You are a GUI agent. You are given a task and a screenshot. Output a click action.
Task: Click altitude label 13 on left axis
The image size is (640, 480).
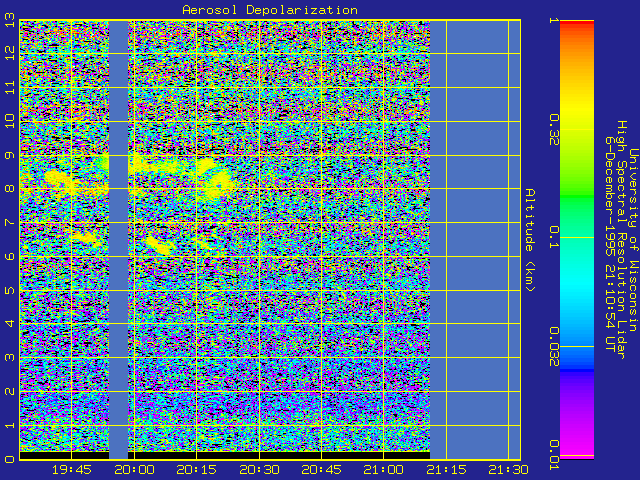pyautogui.click(x=9, y=20)
